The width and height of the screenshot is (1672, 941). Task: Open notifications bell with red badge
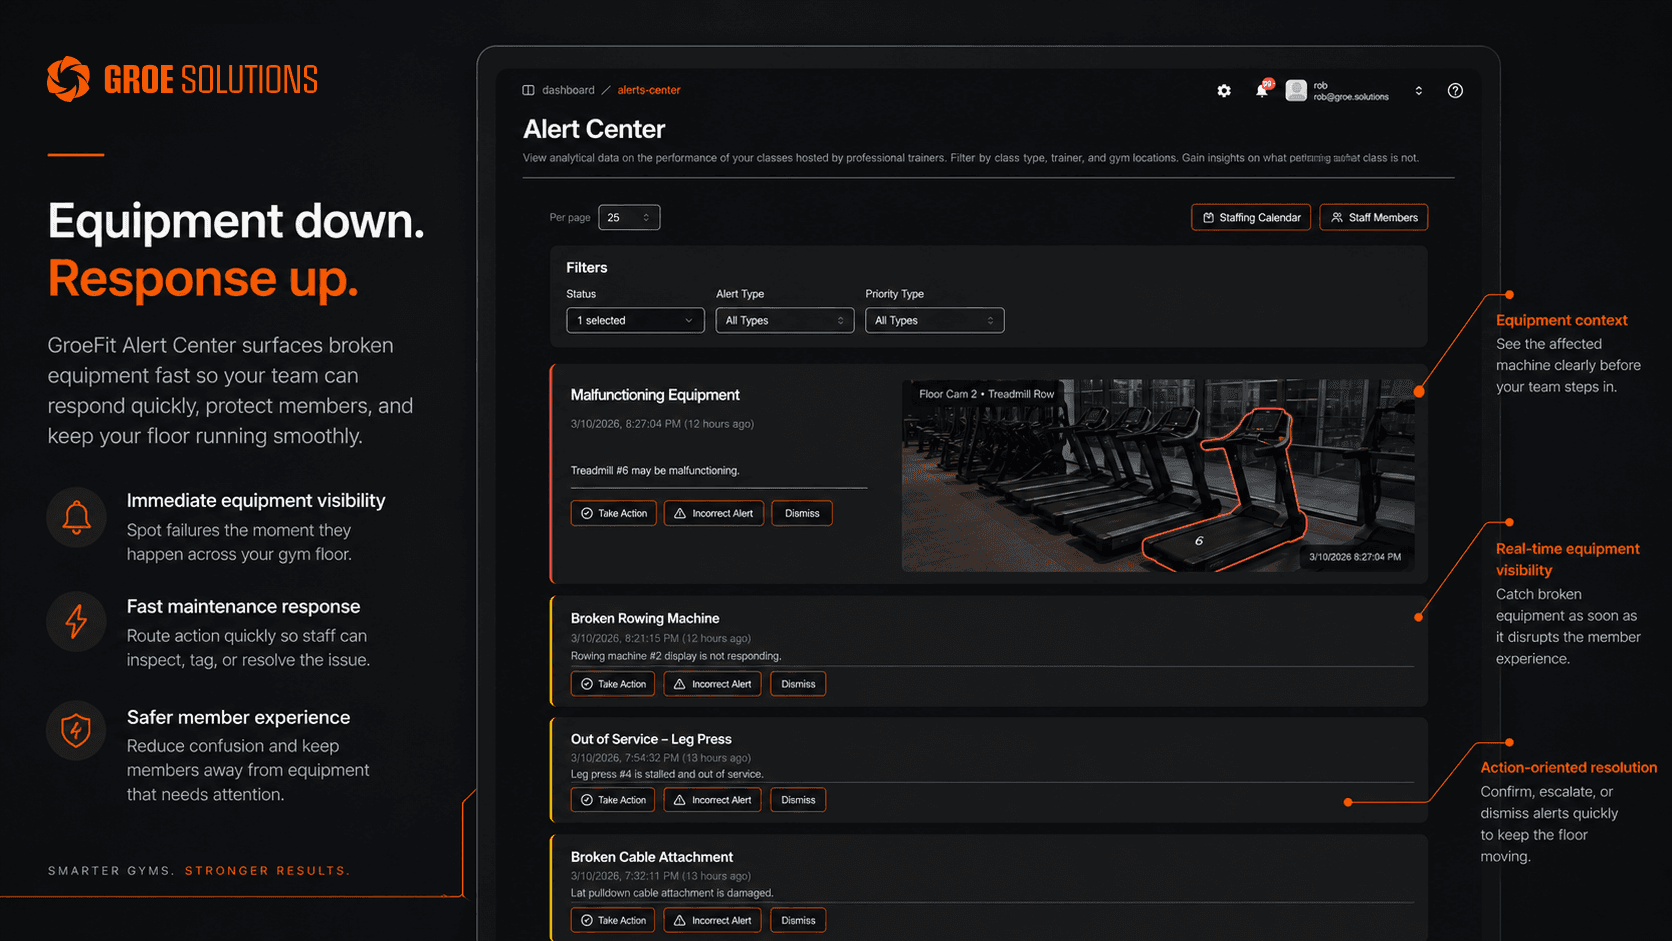1263,90
